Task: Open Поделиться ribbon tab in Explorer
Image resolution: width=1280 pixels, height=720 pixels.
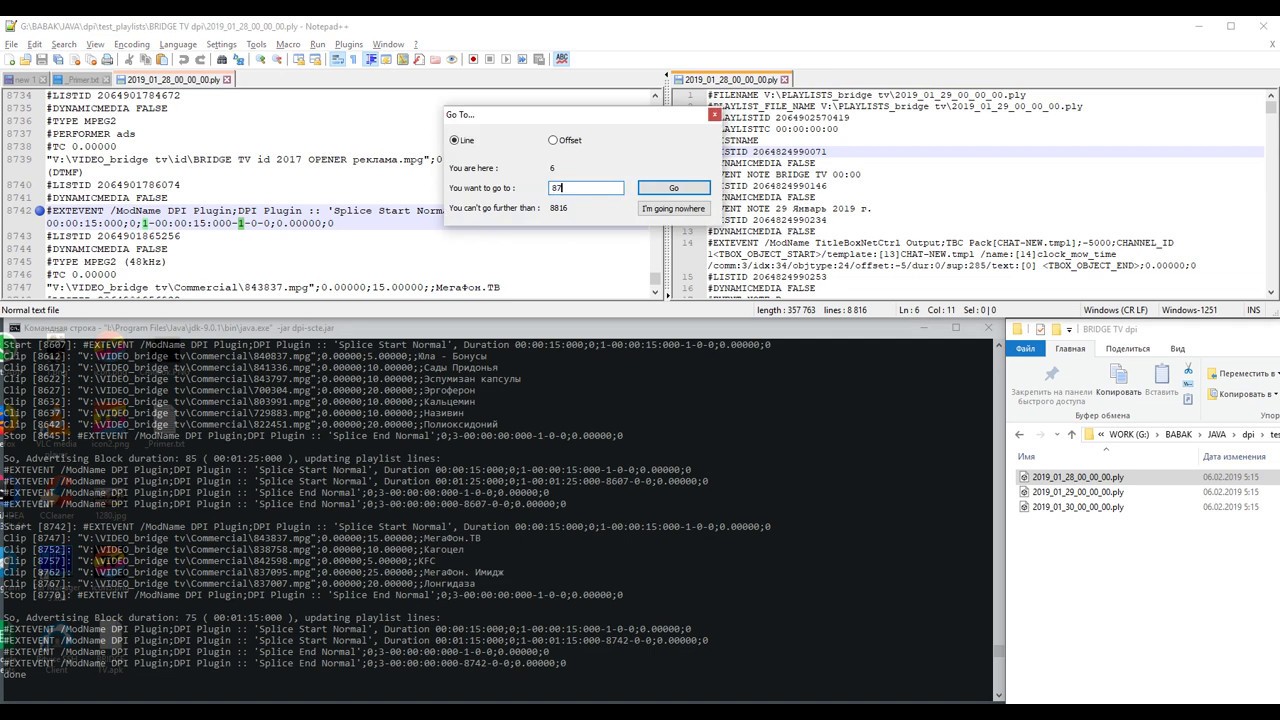Action: [x=1128, y=349]
